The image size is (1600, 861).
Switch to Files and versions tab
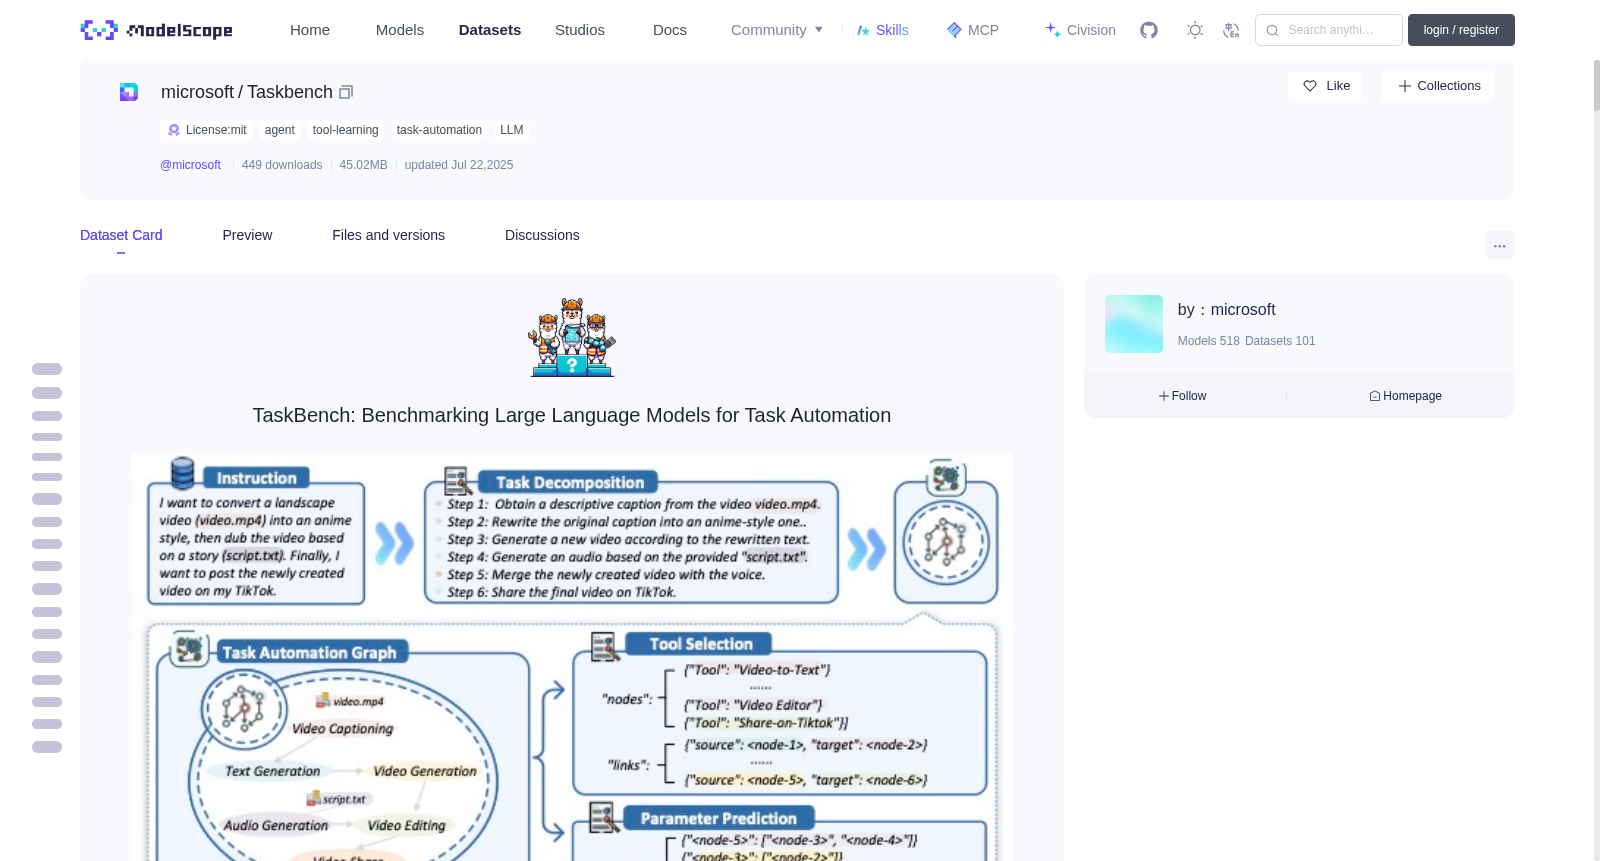388,235
